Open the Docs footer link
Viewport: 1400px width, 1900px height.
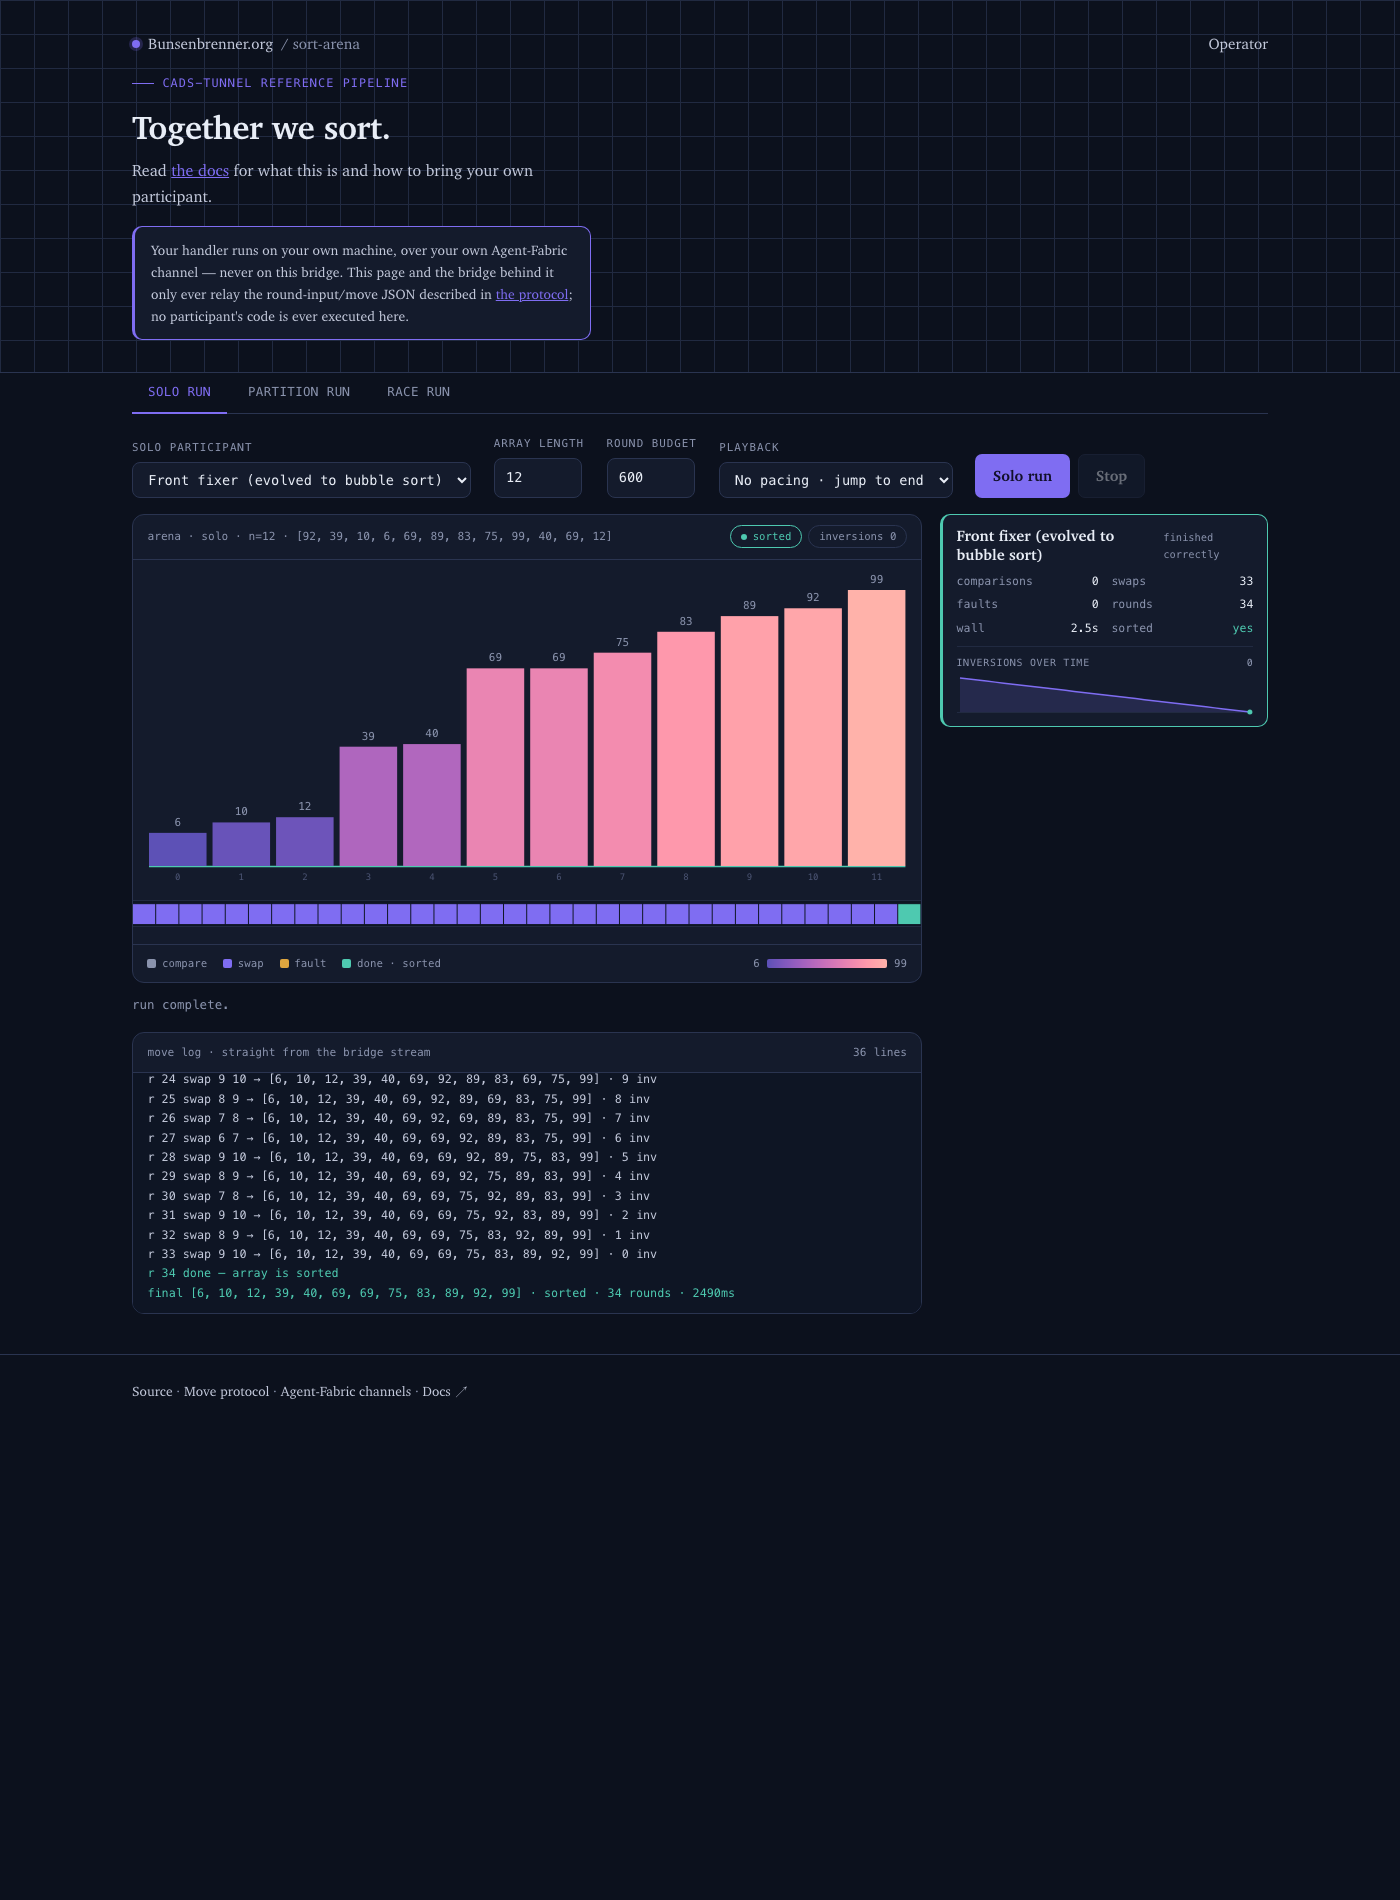436,1392
